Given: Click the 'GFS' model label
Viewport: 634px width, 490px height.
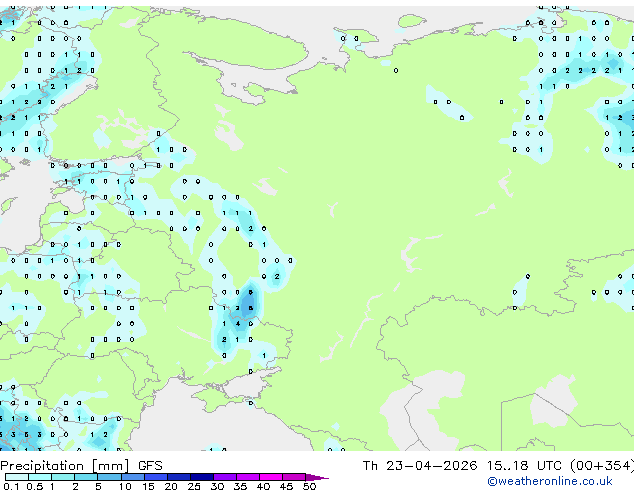Looking at the screenshot, I should pyautogui.click(x=150, y=466).
